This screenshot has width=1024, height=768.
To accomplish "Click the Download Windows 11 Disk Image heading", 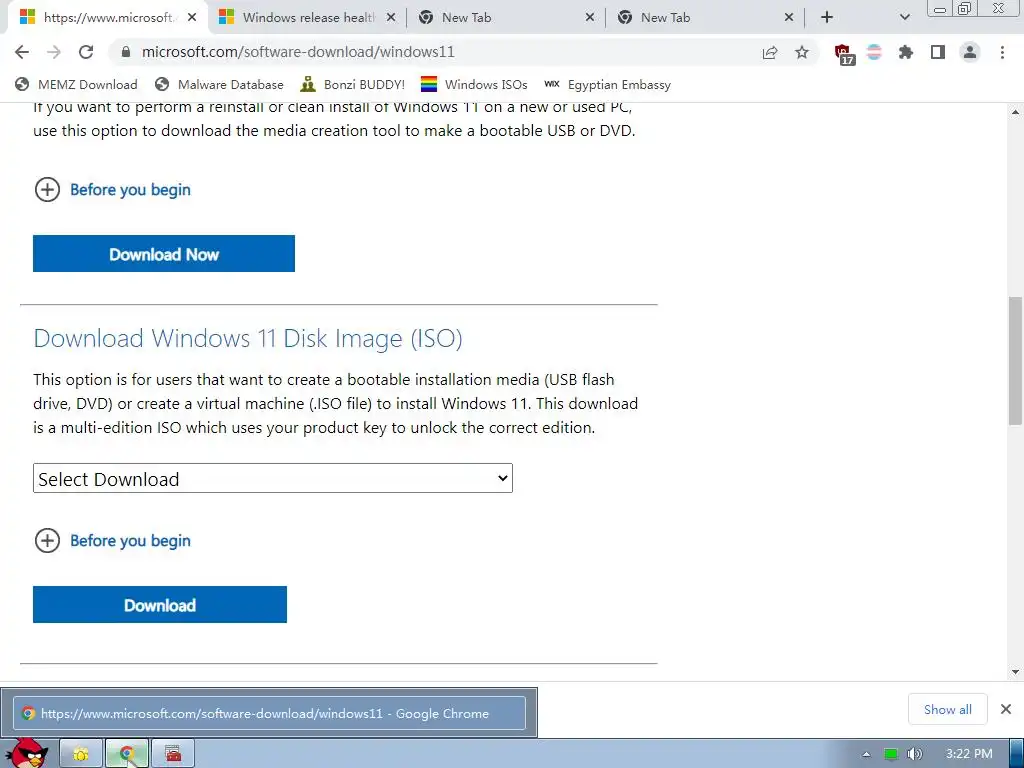I will 248,339.
